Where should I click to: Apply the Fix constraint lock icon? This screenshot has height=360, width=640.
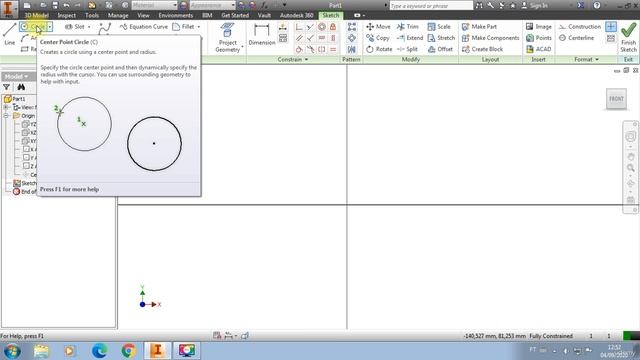point(333,27)
